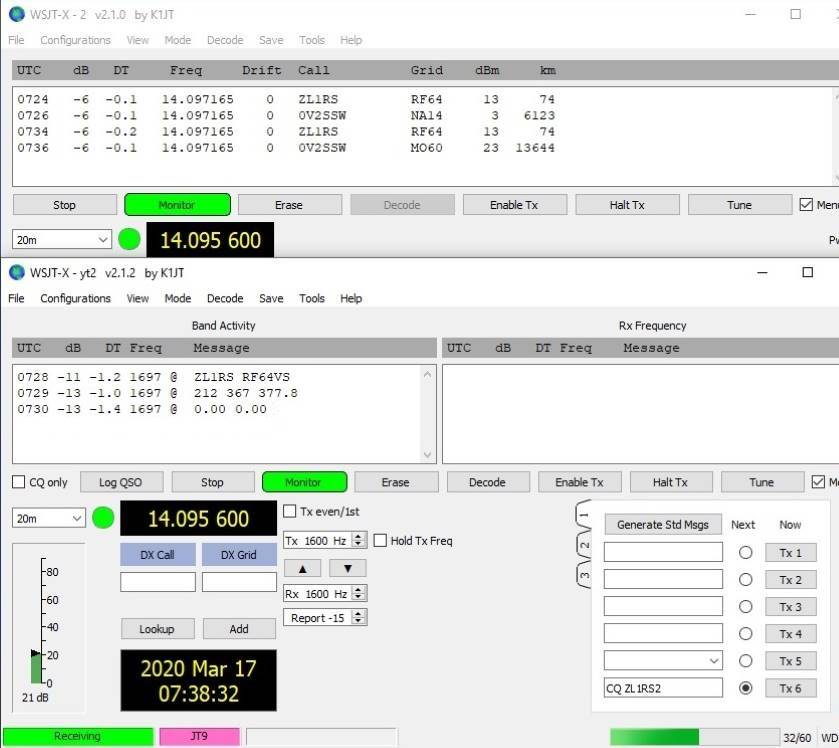Toggle Tx even/1st checkbox
The image size is (839, 748).
[290, 512]
